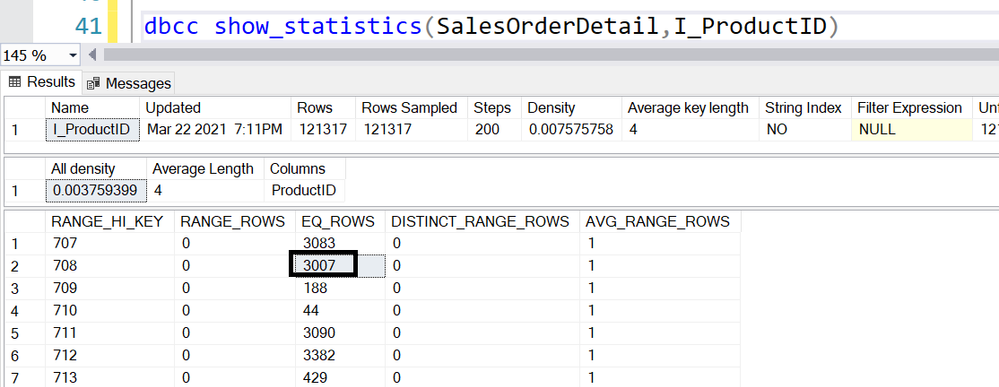
Task: Select the 3007 EQ_ROWS cell
Action: [x=322, y=264]
